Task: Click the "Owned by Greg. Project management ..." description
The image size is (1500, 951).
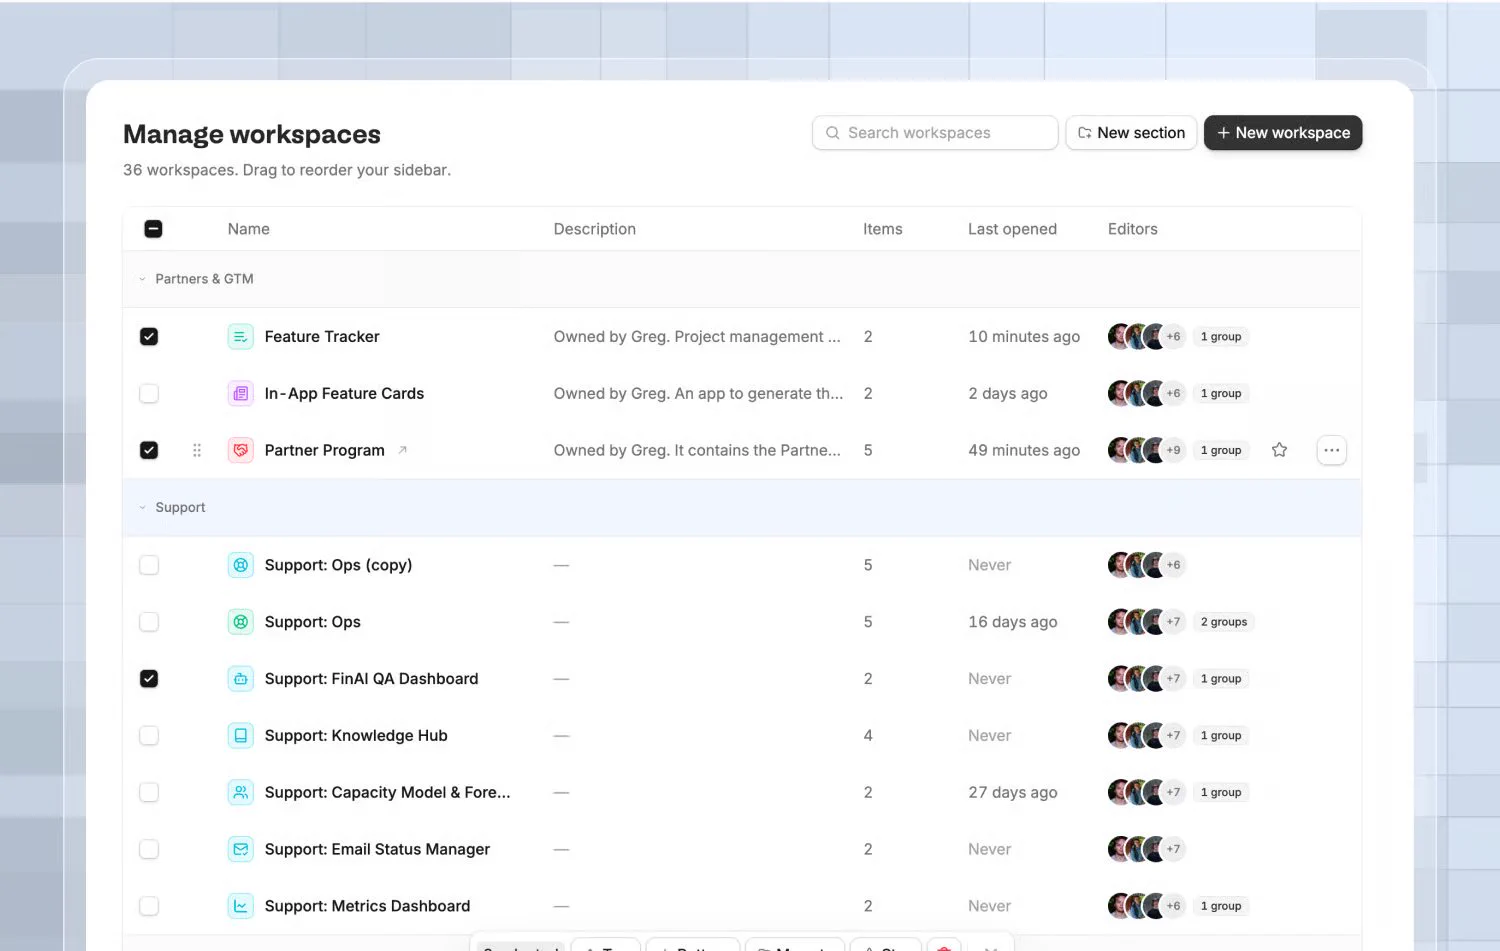Action: 697,337
